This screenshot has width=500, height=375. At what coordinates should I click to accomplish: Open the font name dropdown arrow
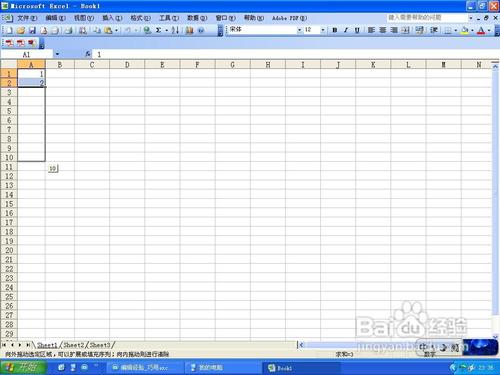[299, 30]
